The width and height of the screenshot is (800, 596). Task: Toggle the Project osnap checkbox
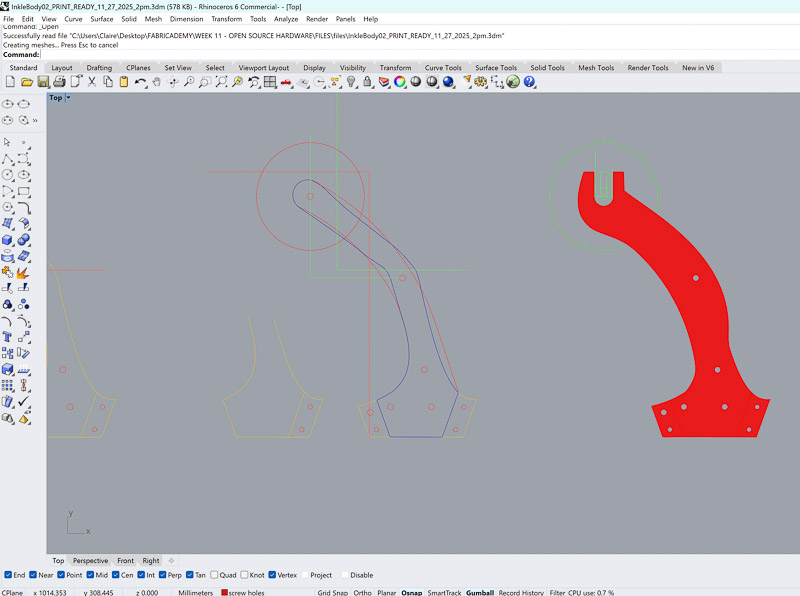(x=305, y=575)
